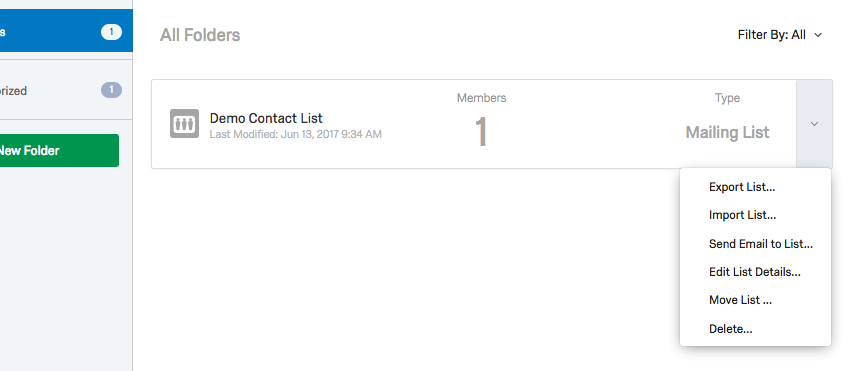Open Edit List Details... option
850x371 pixels.
[755, 272]
